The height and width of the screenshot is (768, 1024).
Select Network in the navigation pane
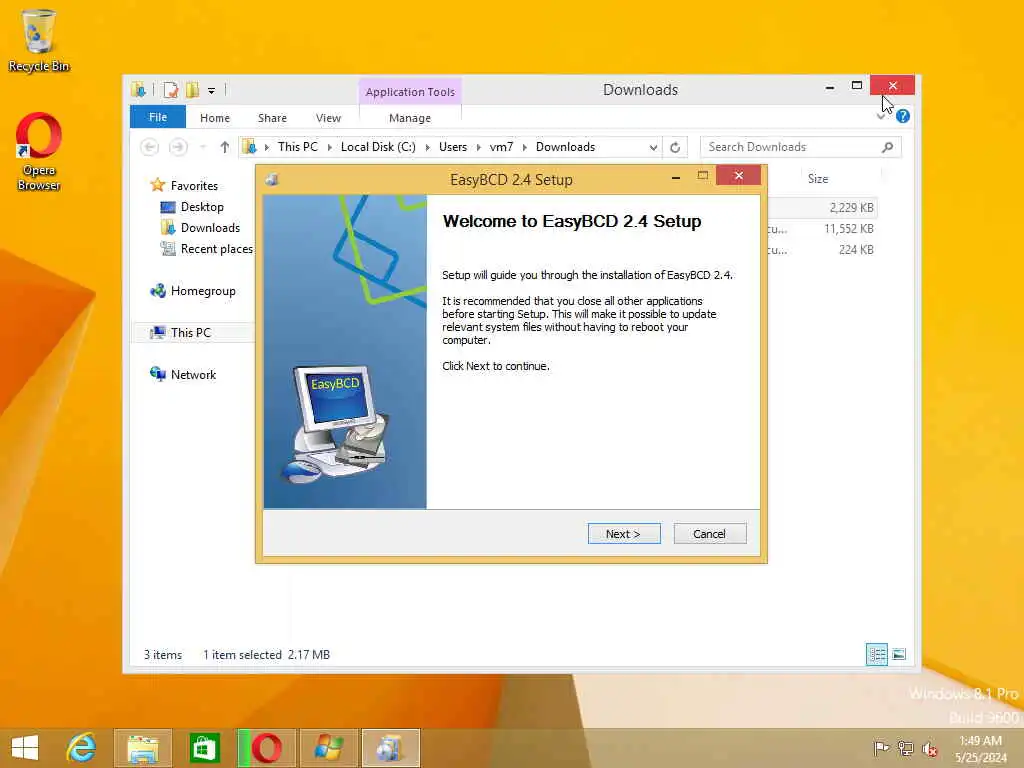point(193,374)
